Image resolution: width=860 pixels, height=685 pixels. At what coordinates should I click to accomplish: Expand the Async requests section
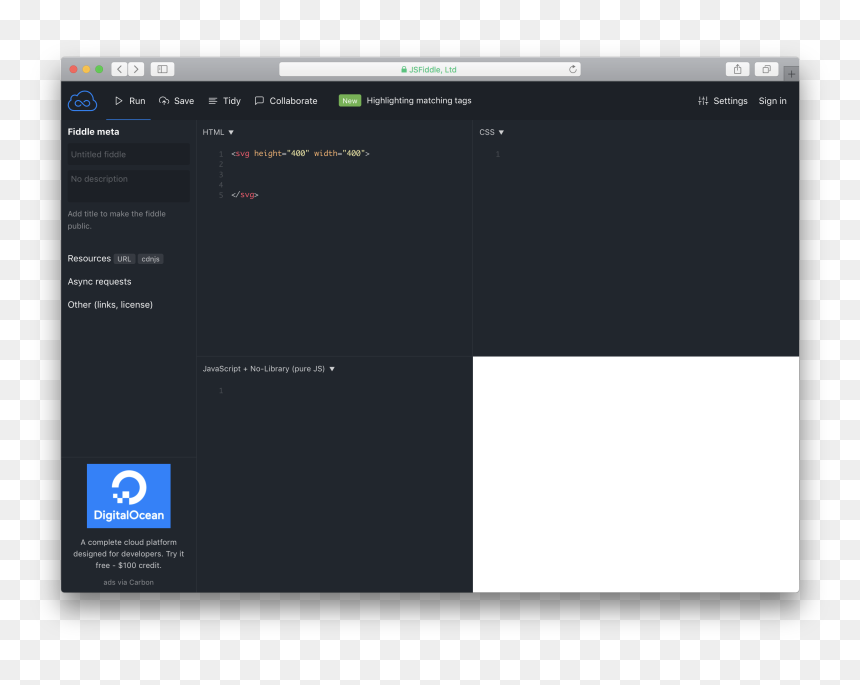(x=99, y=281)
